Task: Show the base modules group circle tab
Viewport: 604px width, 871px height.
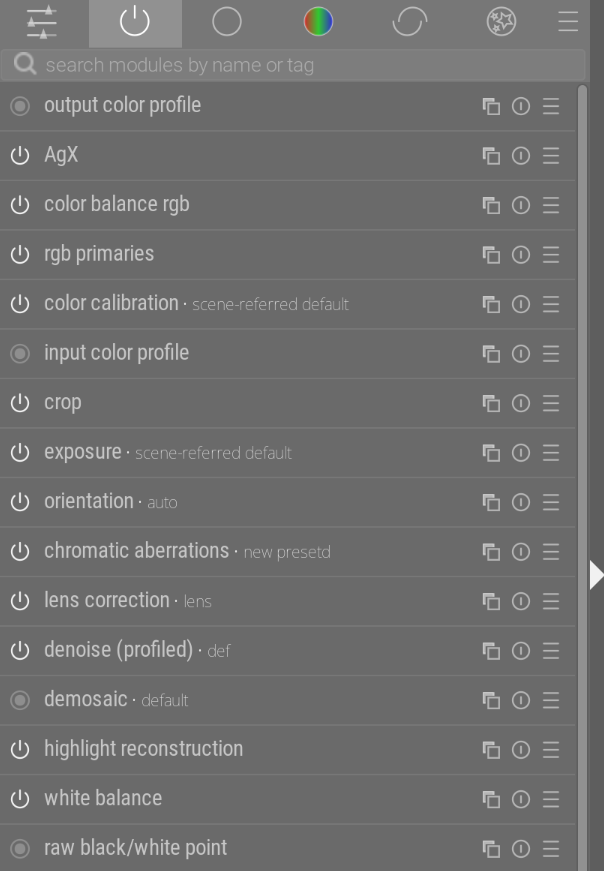Action: click(227, 22)
